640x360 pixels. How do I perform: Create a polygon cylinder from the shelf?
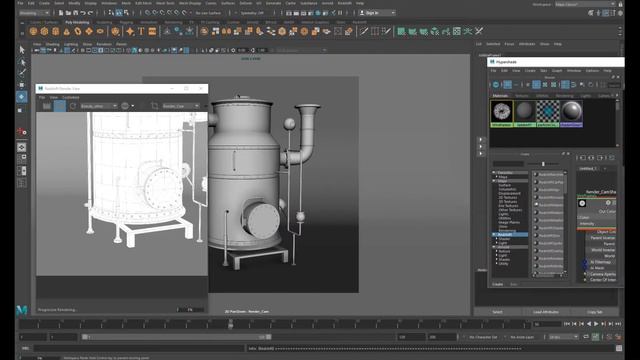coord(56,31)
